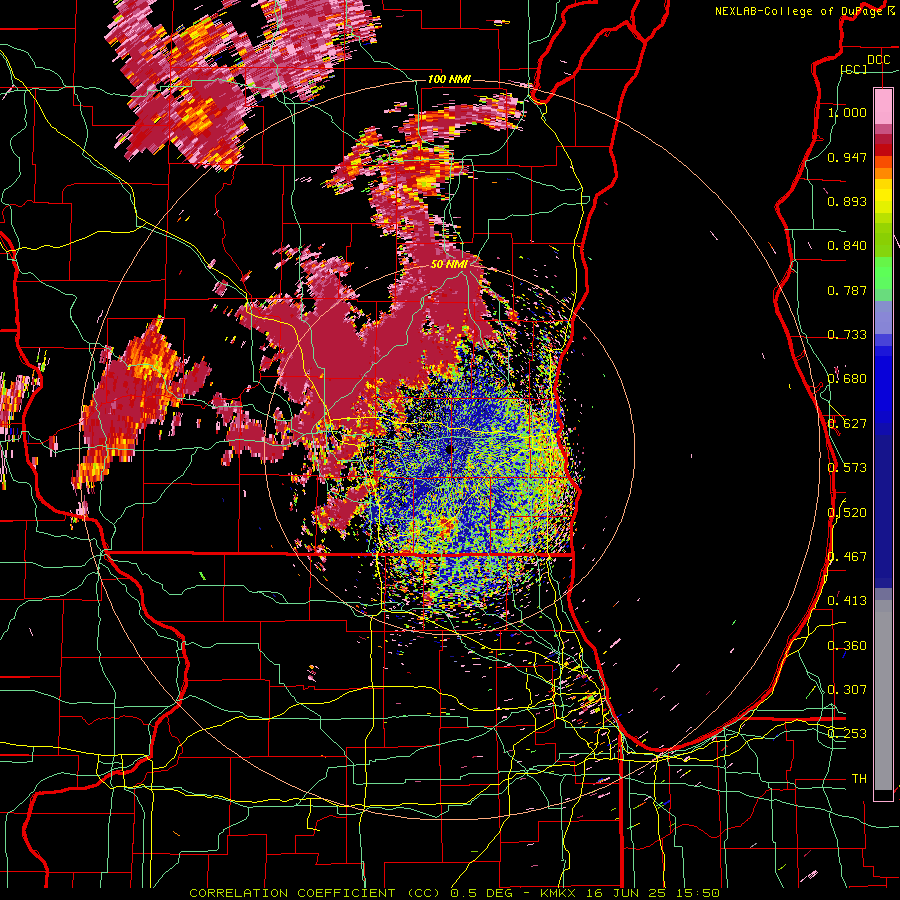Click the 100 NMI range ring label

[449, 79]
